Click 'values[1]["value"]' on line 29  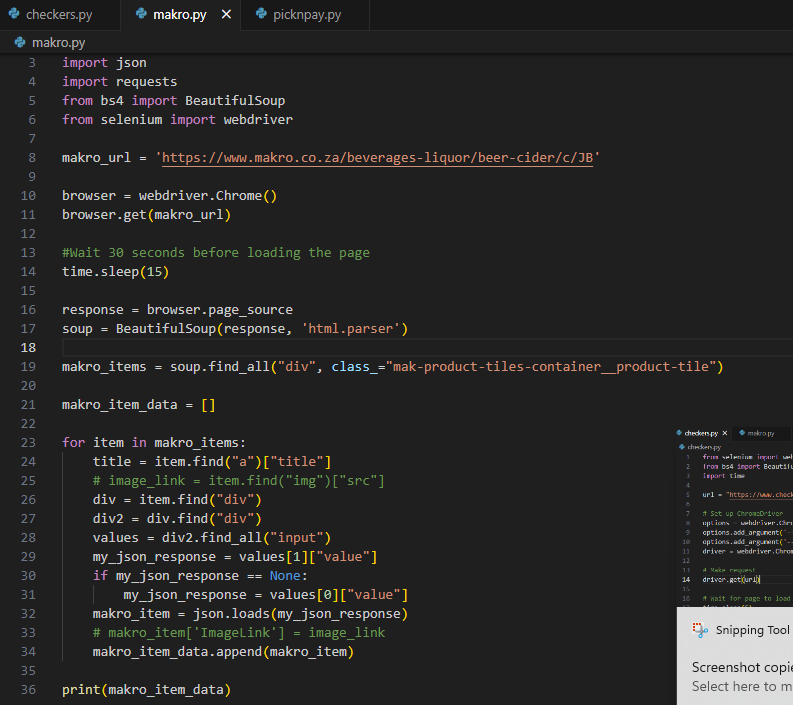pos(308,557)
